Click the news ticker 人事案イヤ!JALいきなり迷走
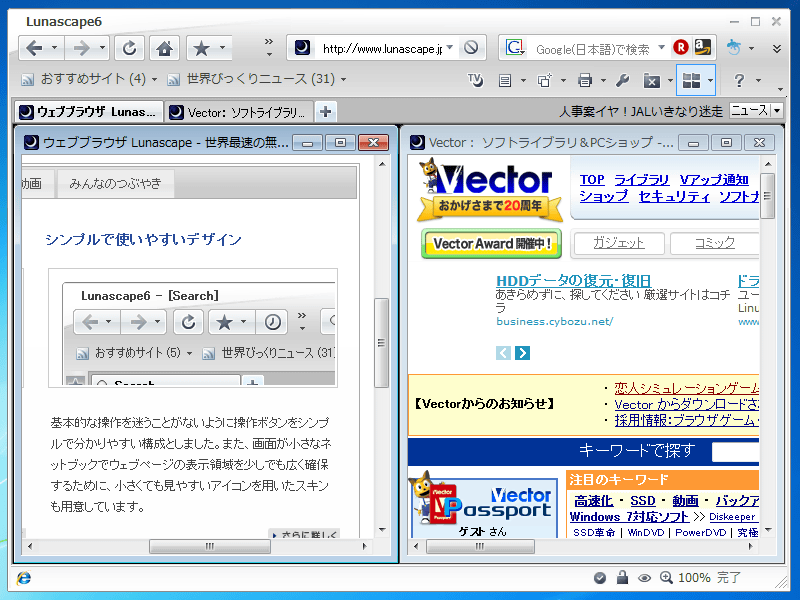Screen dimensions: 800x600 click(x=641, y=111)
